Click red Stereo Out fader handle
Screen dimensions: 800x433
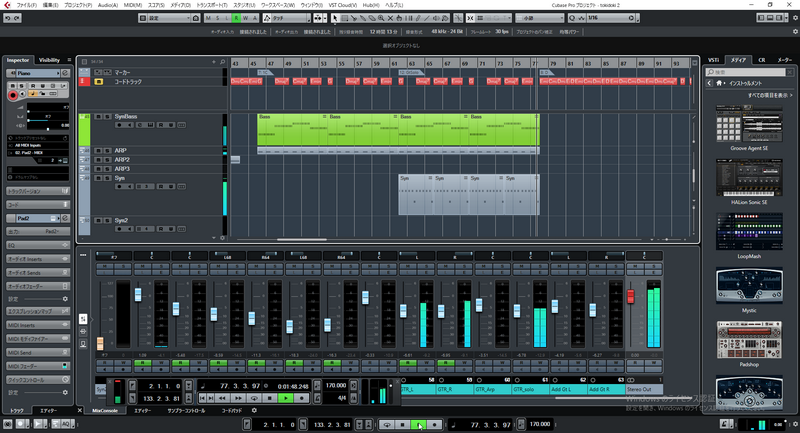pos(631,296)
